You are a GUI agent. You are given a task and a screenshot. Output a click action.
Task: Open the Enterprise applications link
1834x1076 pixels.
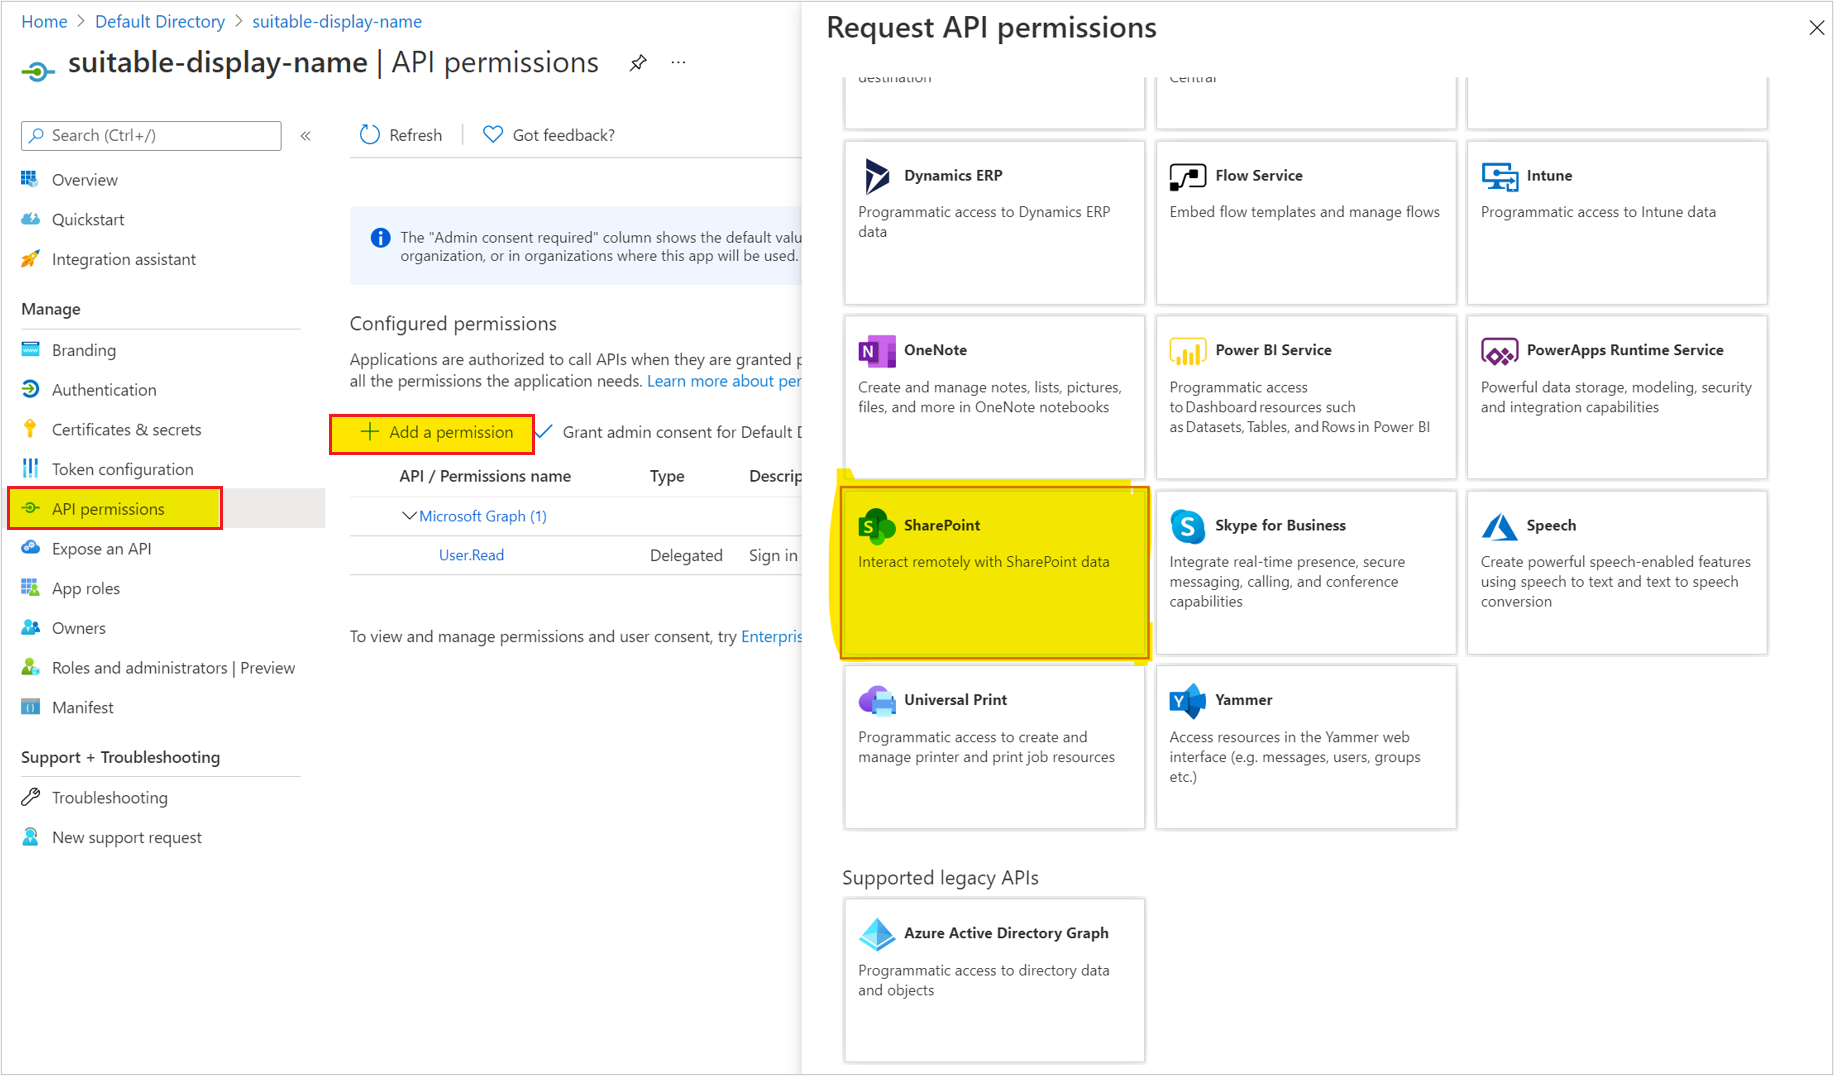click(771, 637)
